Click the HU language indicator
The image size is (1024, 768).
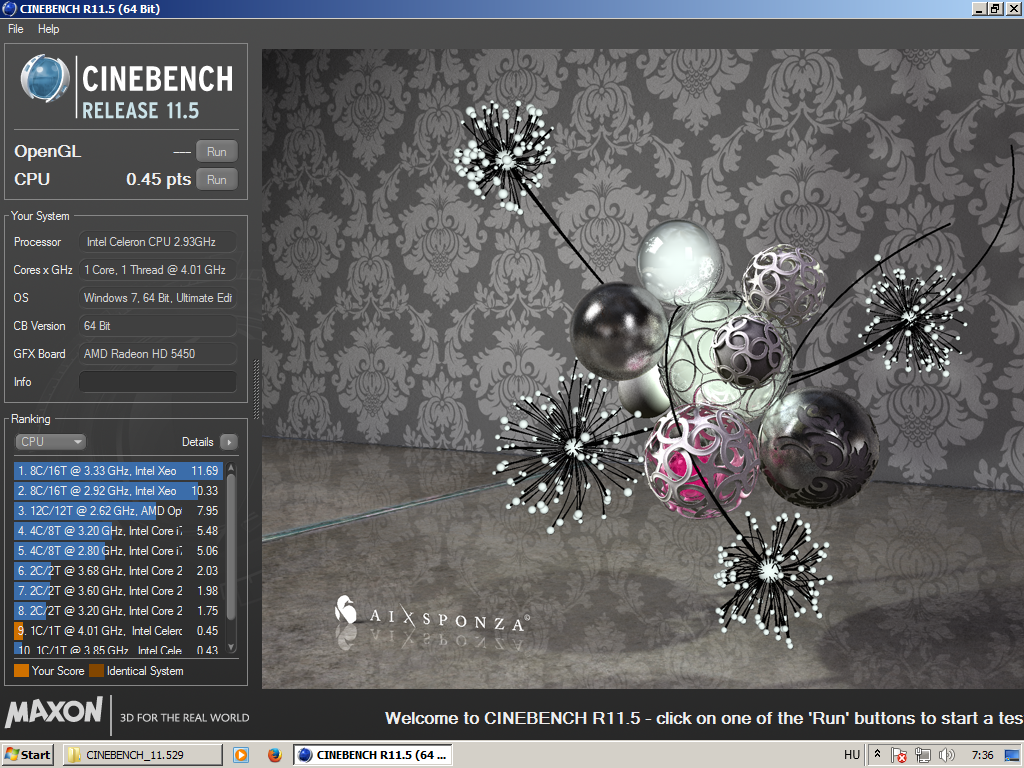[x=852, y=755]
